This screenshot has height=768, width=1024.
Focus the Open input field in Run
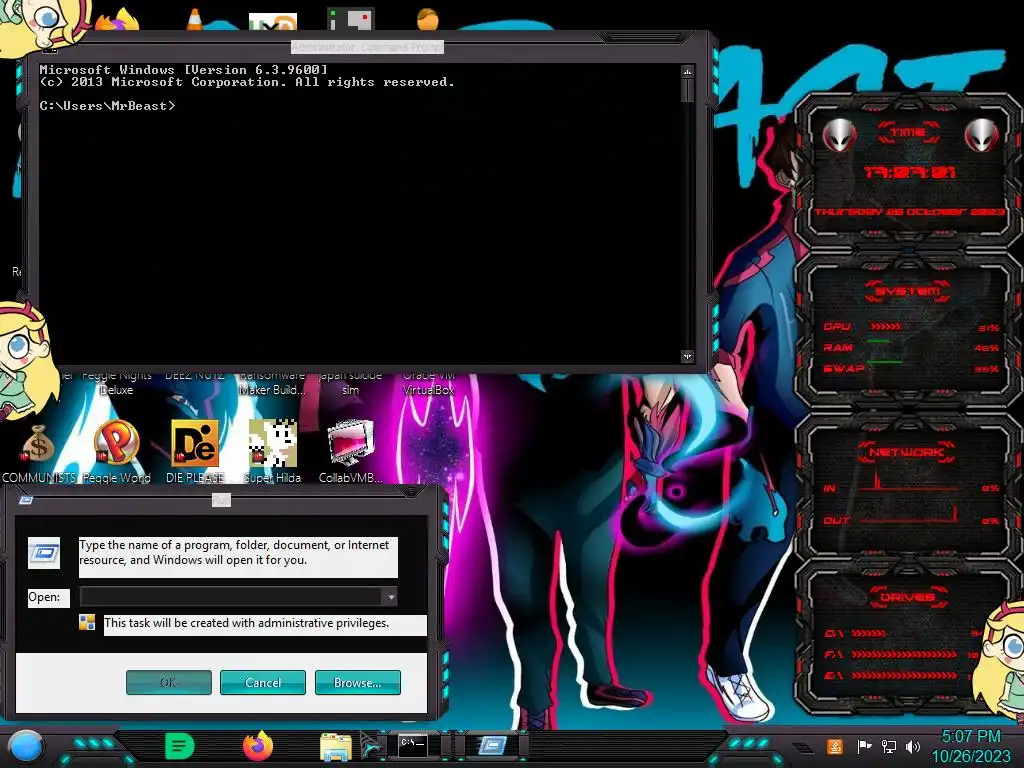point(231,596)
